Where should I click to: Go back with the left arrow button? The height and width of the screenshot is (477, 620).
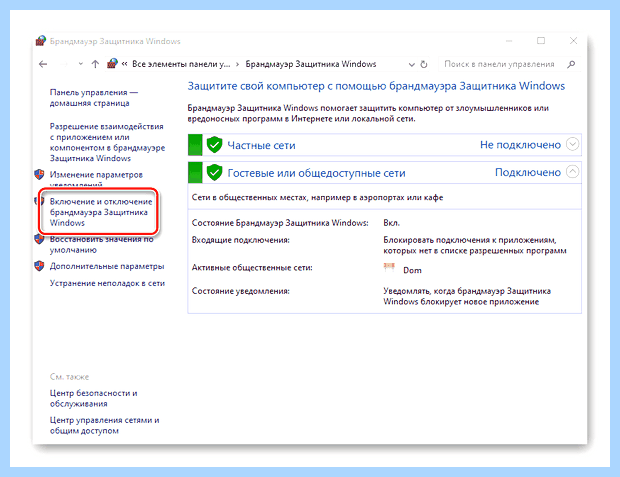tap(43, 64)
